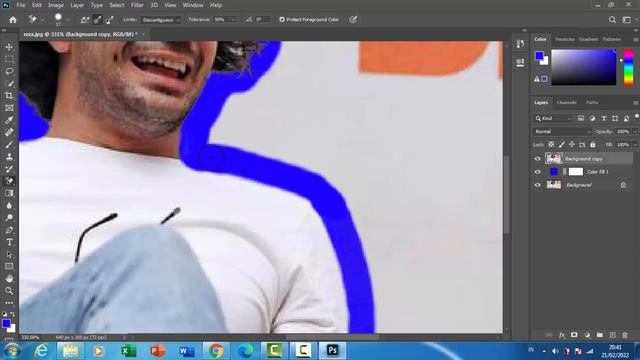Screen dimensions: 640x360
Task: Select the Pen tool
Action: [x=9, y=230]
